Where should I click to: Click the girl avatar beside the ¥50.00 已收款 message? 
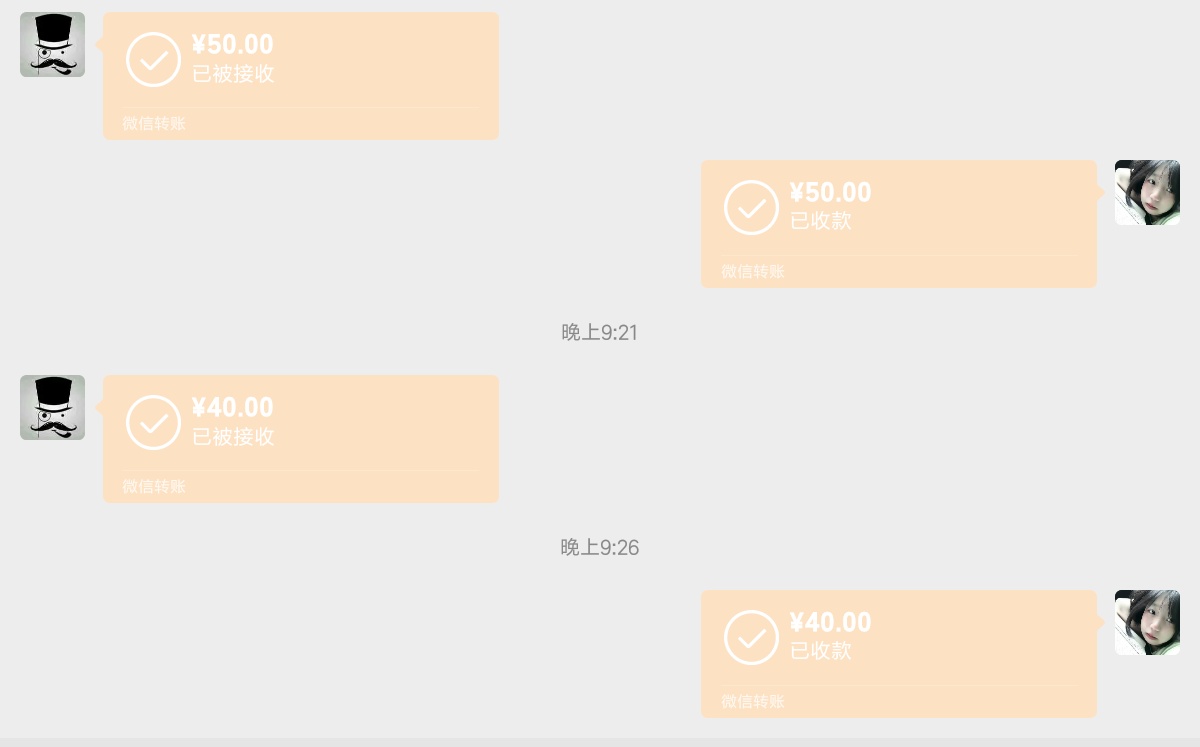point(1147,192)
